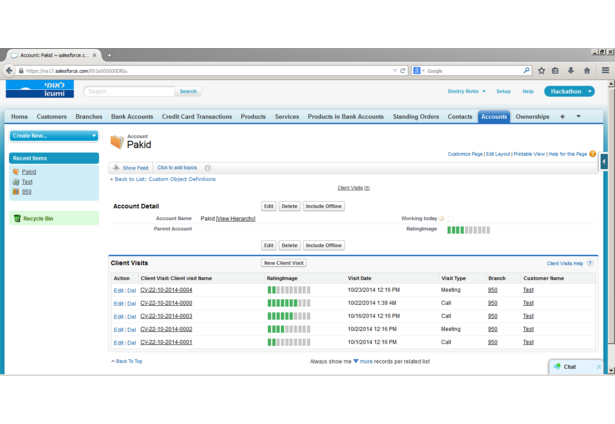Image resolution: width=615 pixels, height=424 pixels.
Task: Click rating bar for CV-22-10-2014-0000
Action: [289, 303]
